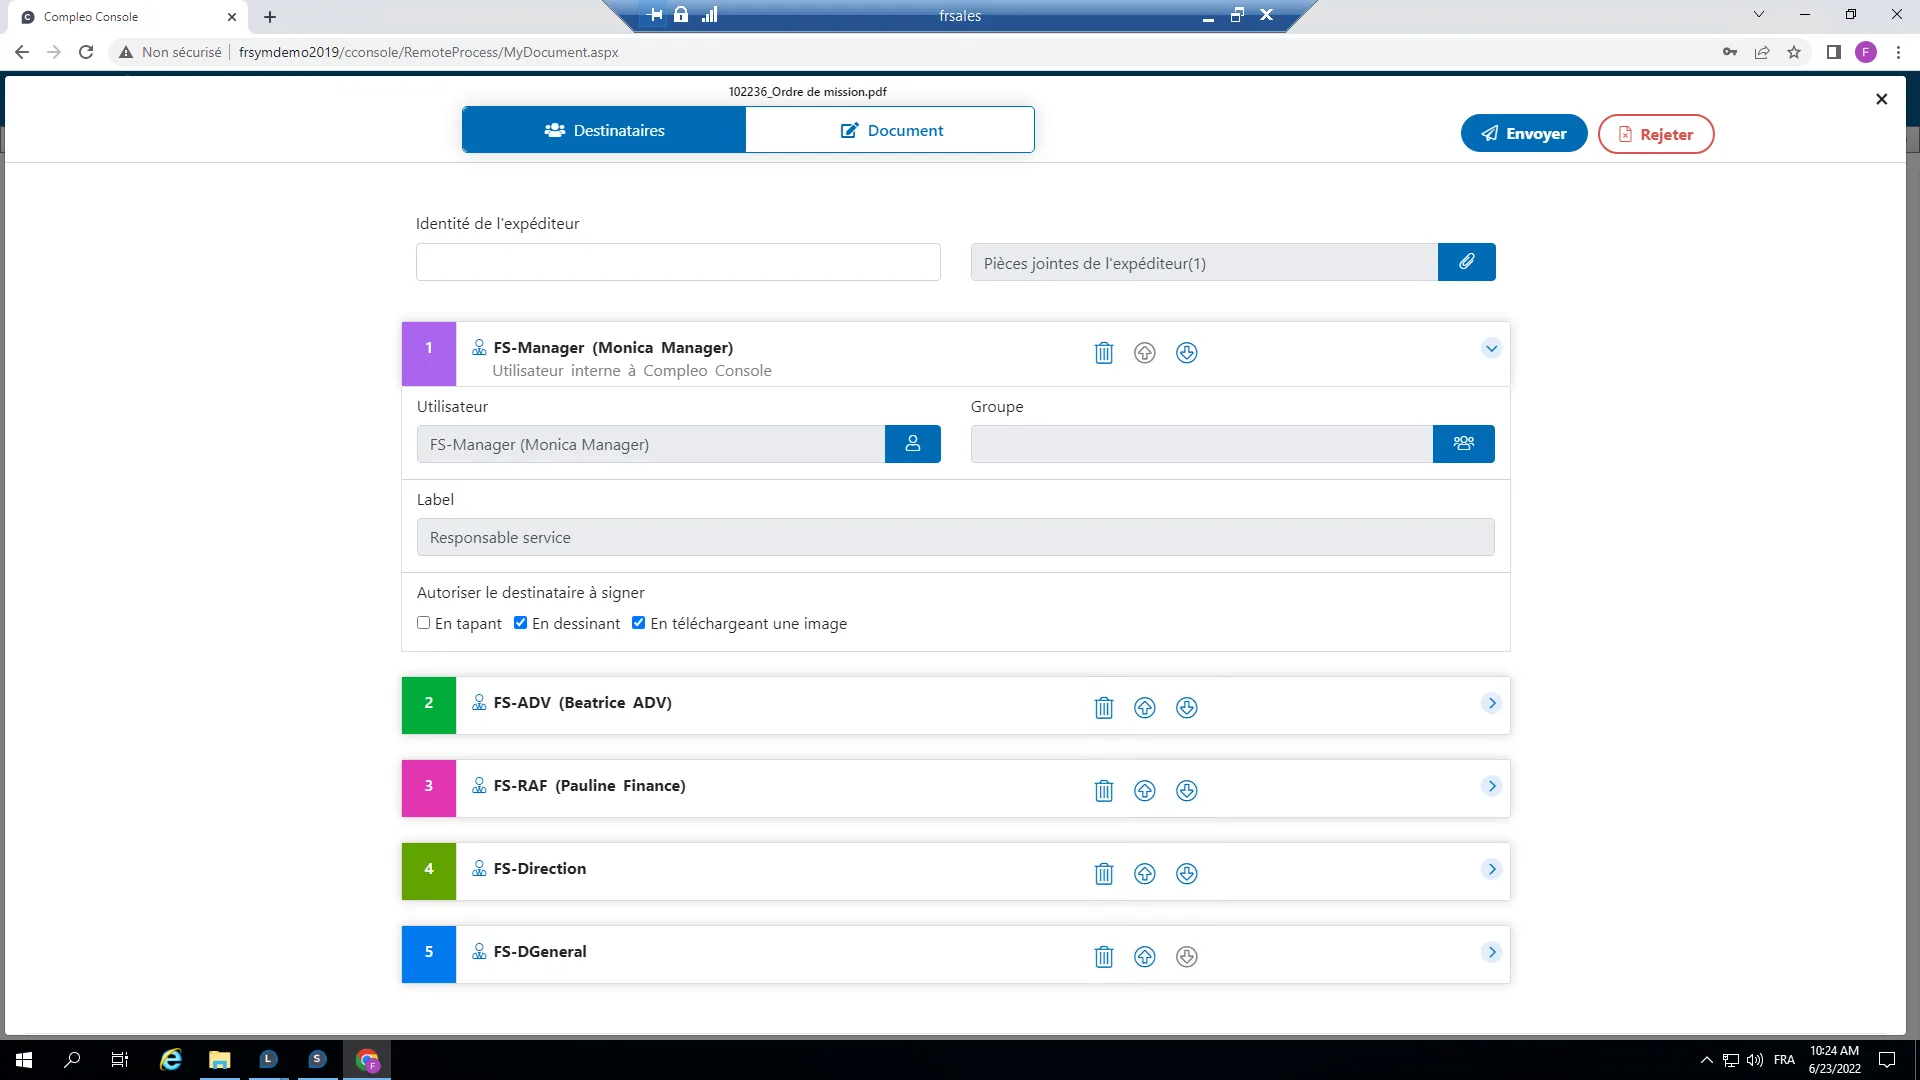Viewport: 1920px width, 1080px height.
Task: Close the document dialog with X
Action: (x=1882, y=99)
